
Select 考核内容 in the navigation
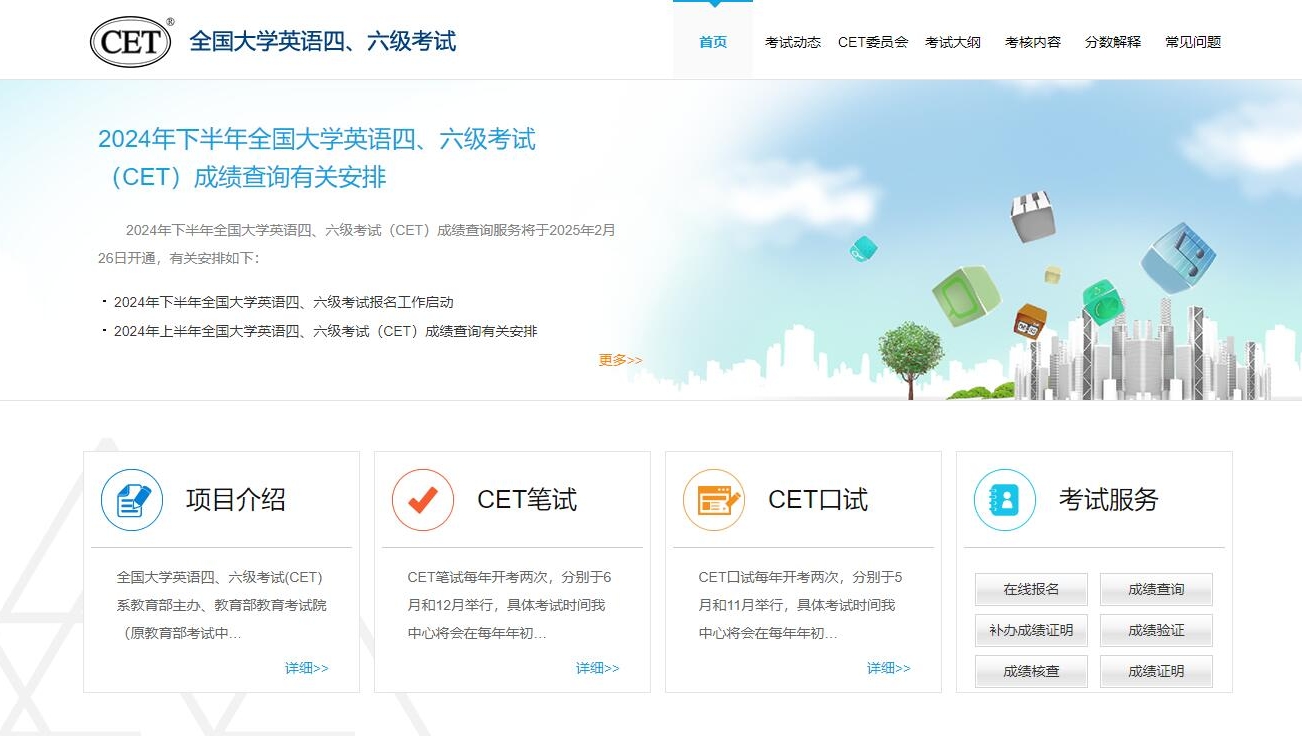tap(1032, 42)
